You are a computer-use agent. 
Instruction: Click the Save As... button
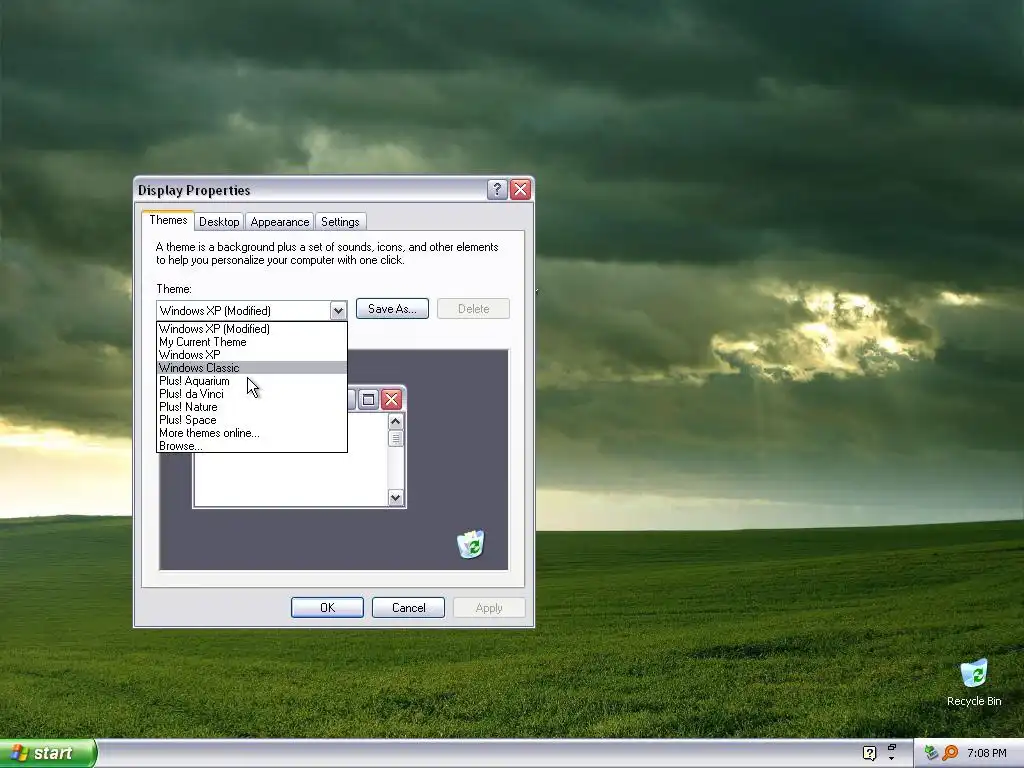tap(392, 309)
